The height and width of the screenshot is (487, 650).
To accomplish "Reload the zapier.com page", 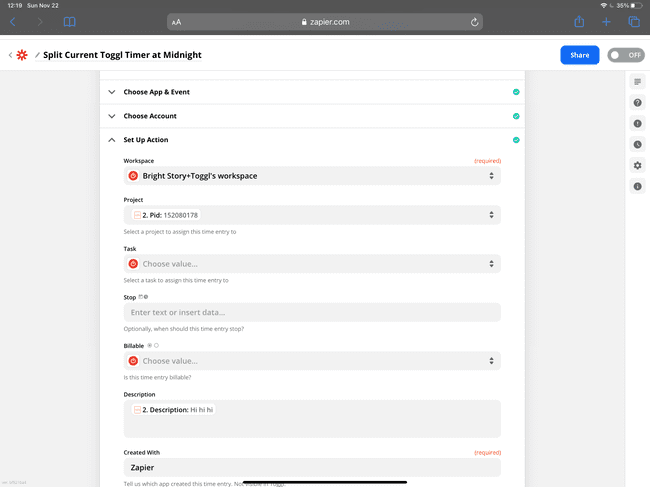I will tap(474, 22).
